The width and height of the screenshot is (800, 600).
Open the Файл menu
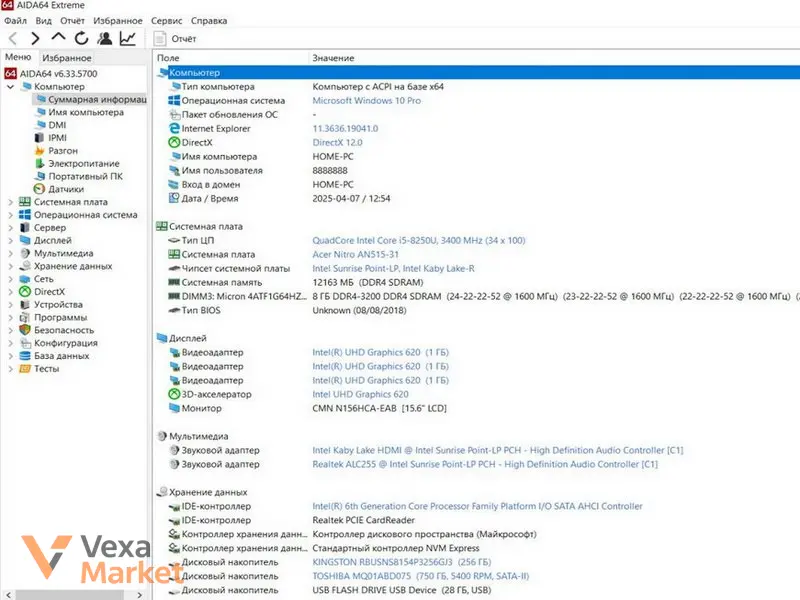(x=15, y=21)
